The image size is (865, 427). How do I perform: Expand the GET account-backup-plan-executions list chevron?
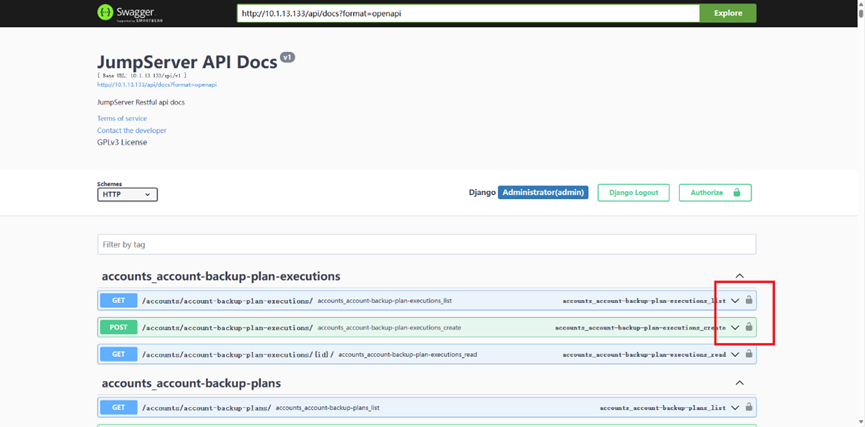[x=735, y=300]
